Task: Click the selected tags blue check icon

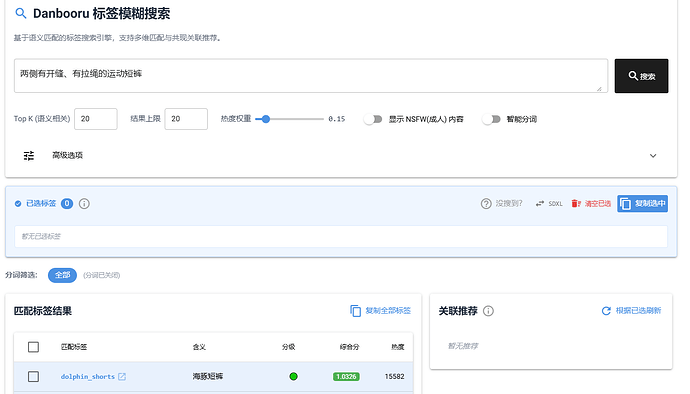Action: (x=18, y=203)
